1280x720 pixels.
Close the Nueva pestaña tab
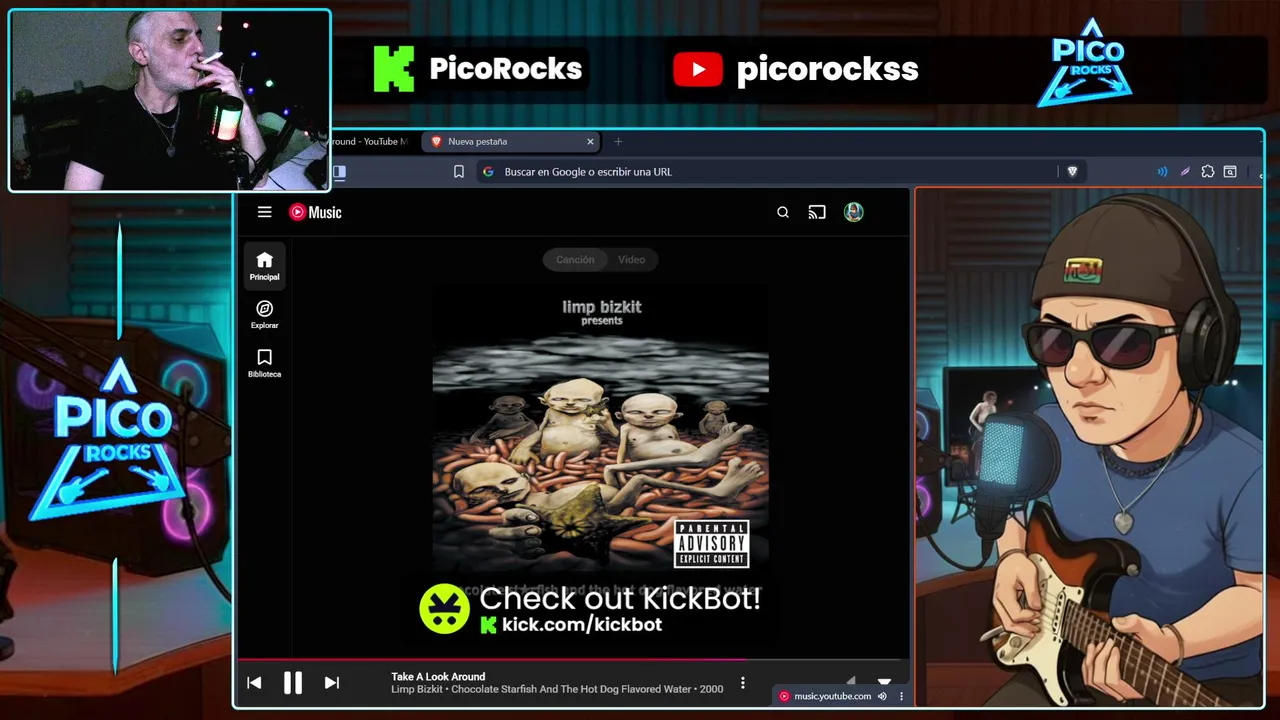click(x=590, y=142)
